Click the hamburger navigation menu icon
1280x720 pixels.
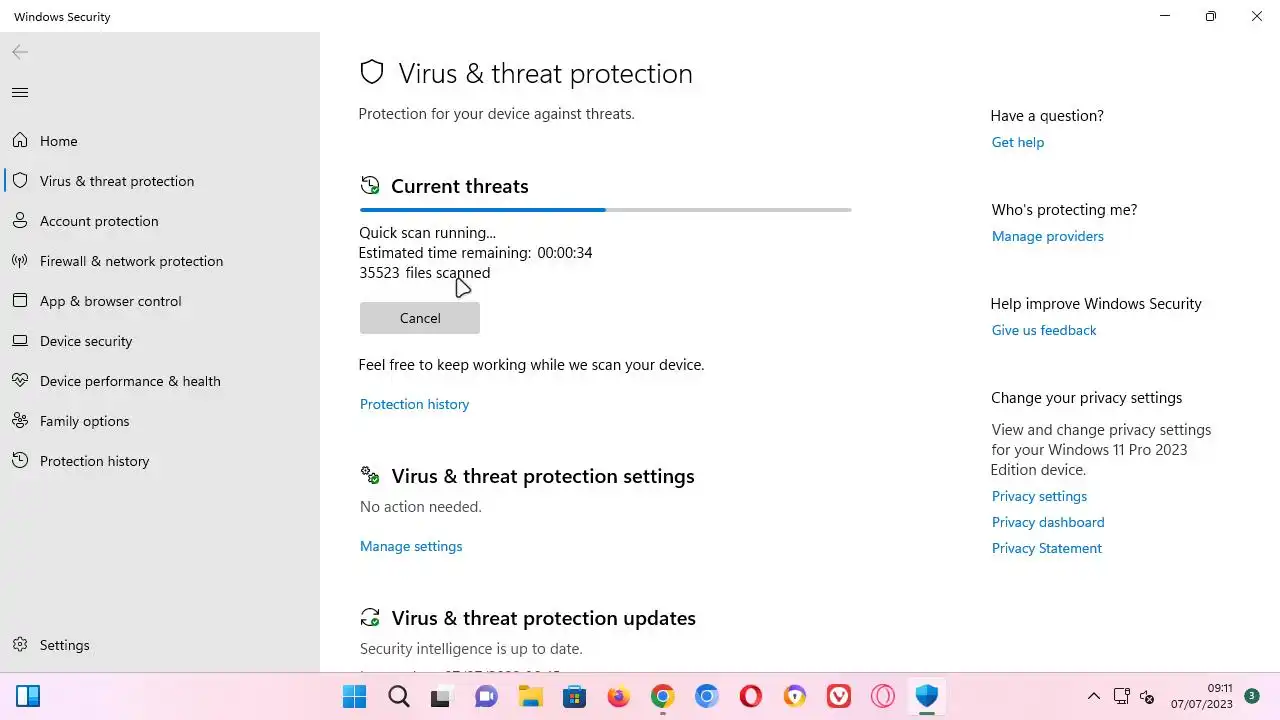point(20,93)
